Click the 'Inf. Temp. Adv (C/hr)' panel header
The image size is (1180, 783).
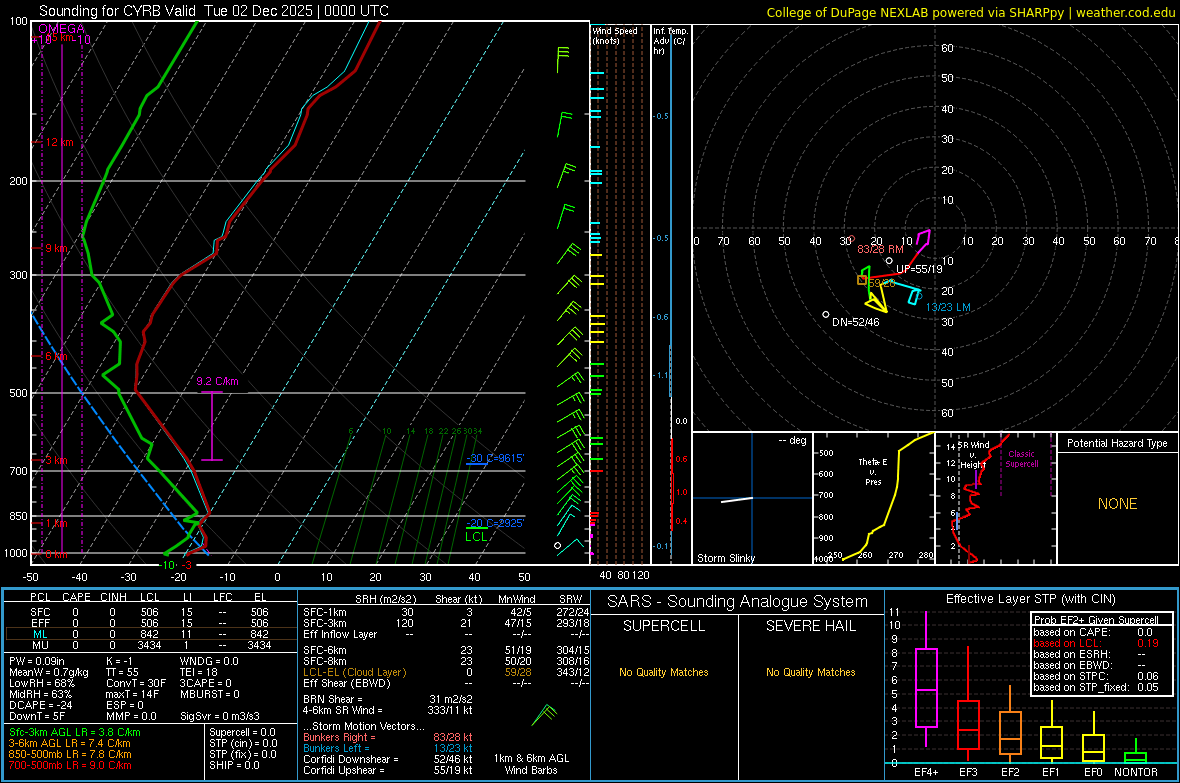coord(670,41)
